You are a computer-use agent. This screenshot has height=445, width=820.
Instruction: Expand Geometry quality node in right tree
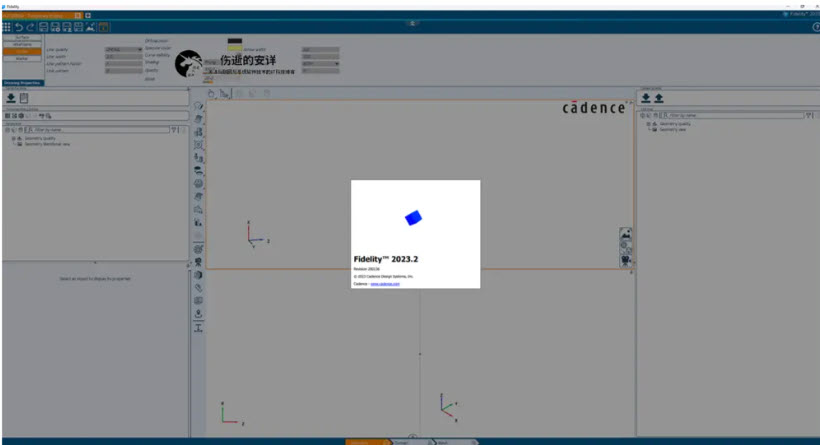[648, 124]
